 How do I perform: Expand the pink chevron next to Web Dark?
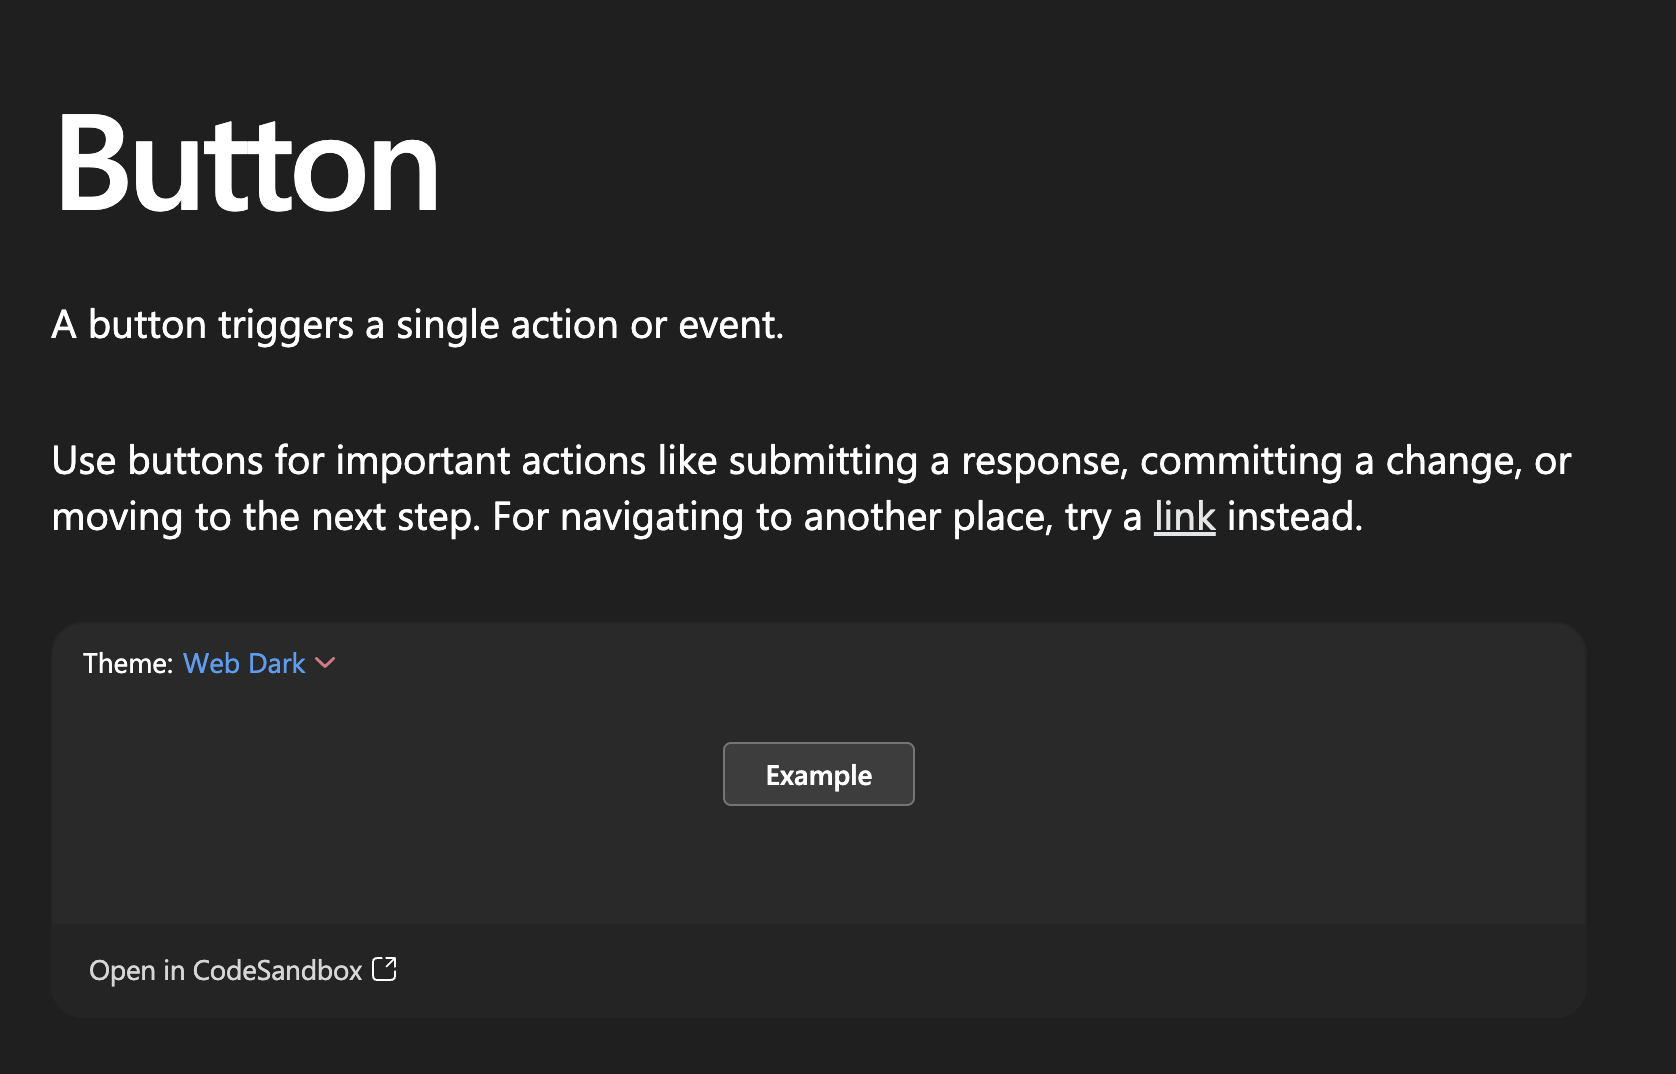[x=325, y=663]
